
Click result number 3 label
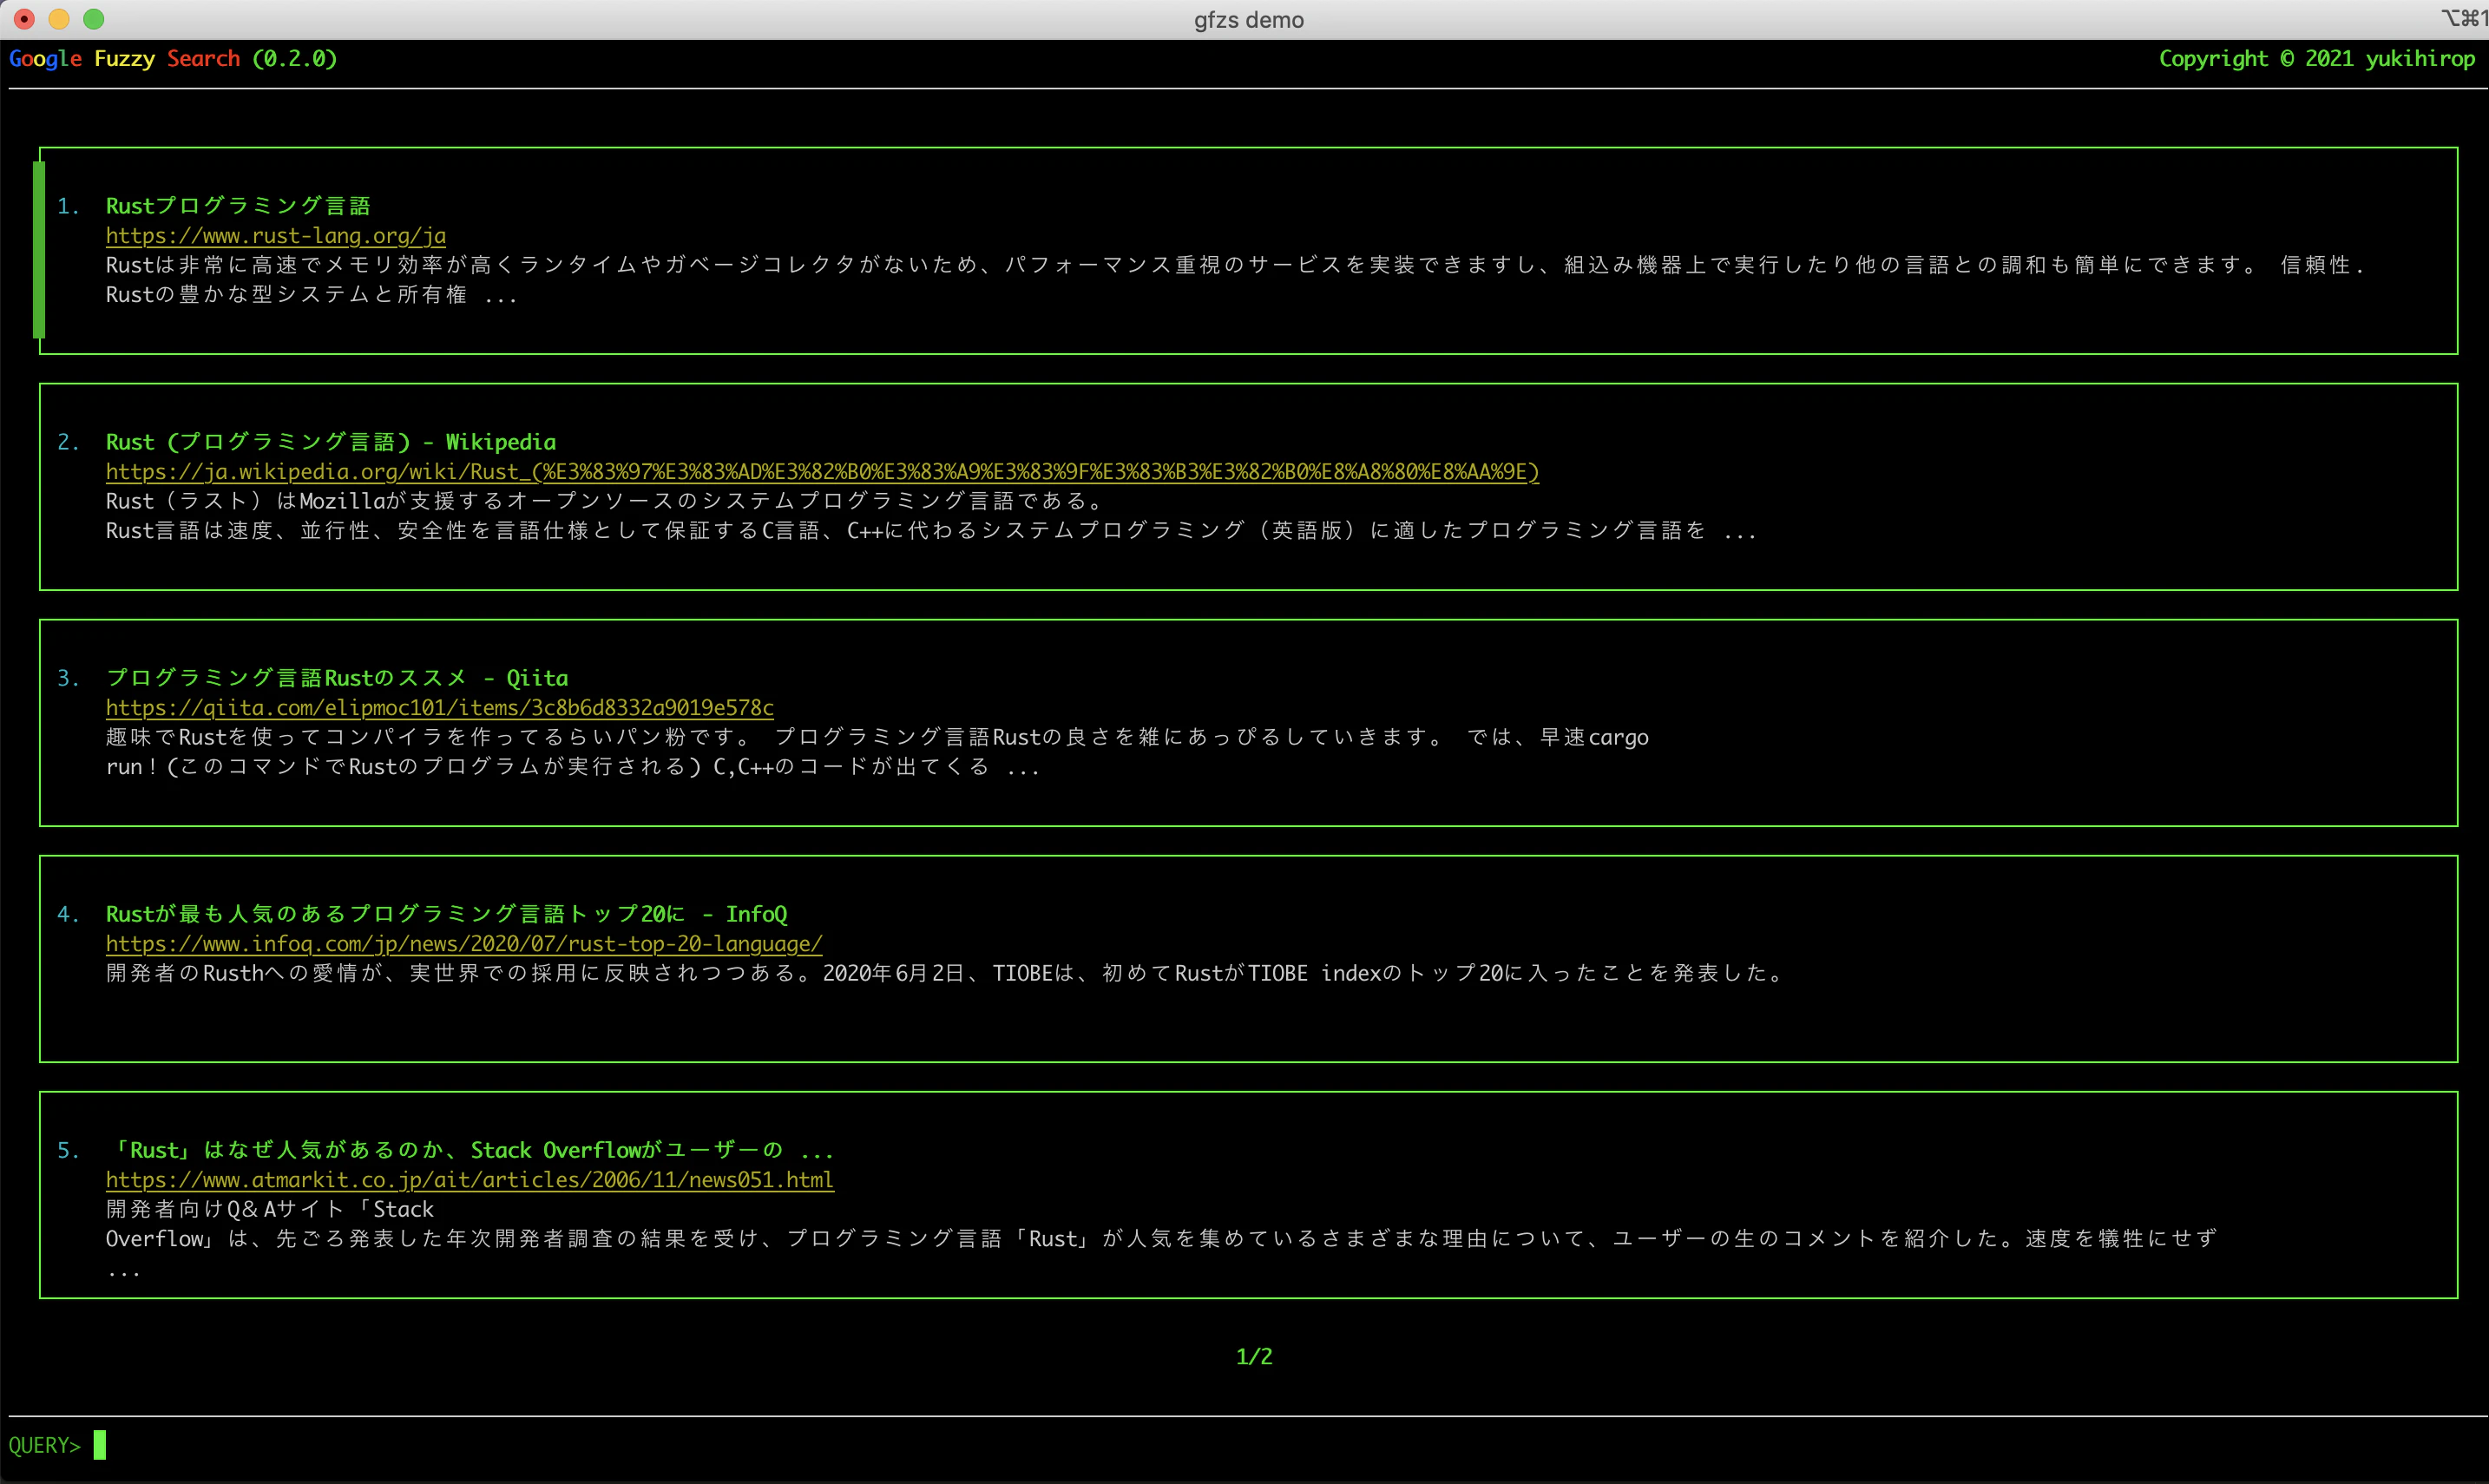click(x=68, y=678)
